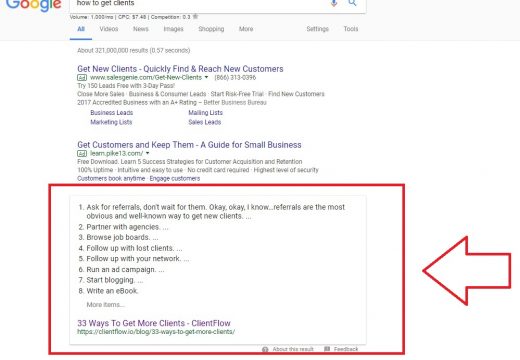Click the Ad badge beside learn.pike13.com
This screenshot has width=520, height=360.
coord(82,154)
